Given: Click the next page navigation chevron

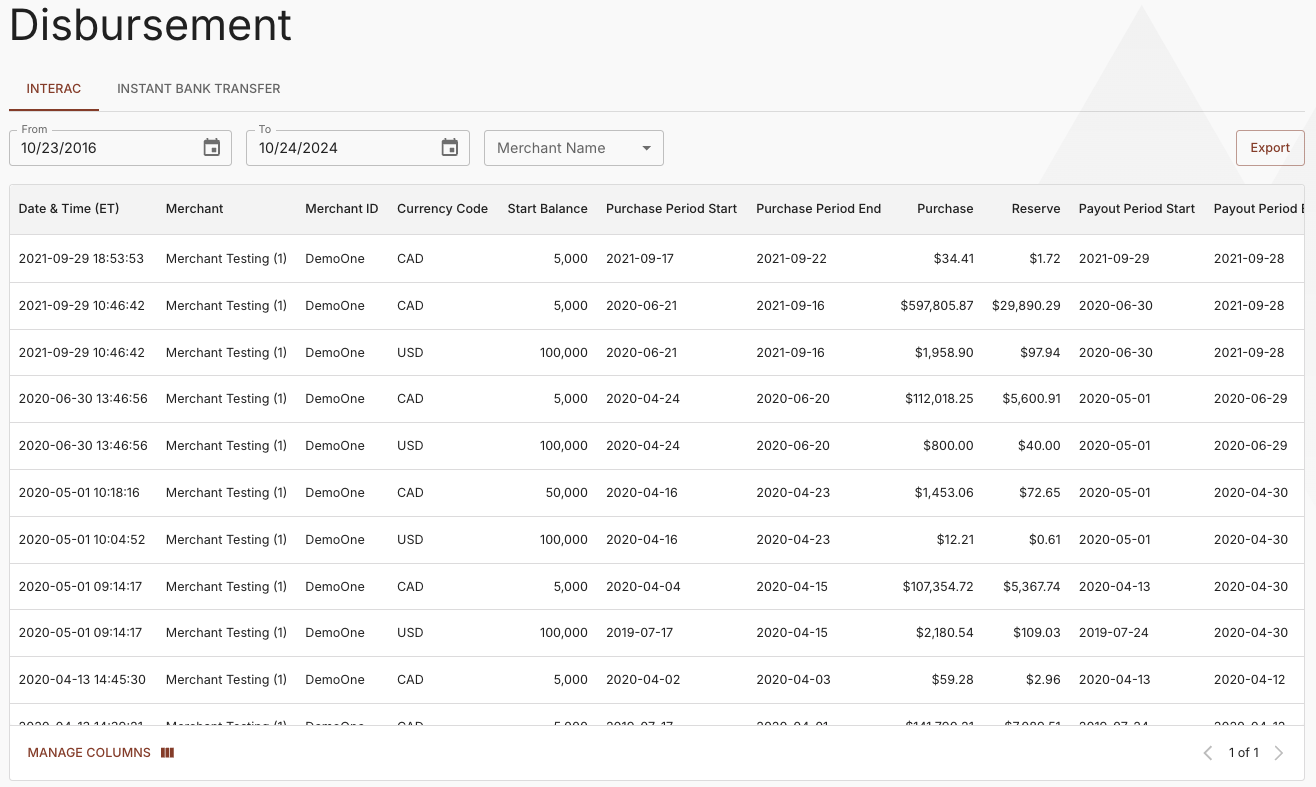Looking at the screenshot, I should click(1278, 752).
